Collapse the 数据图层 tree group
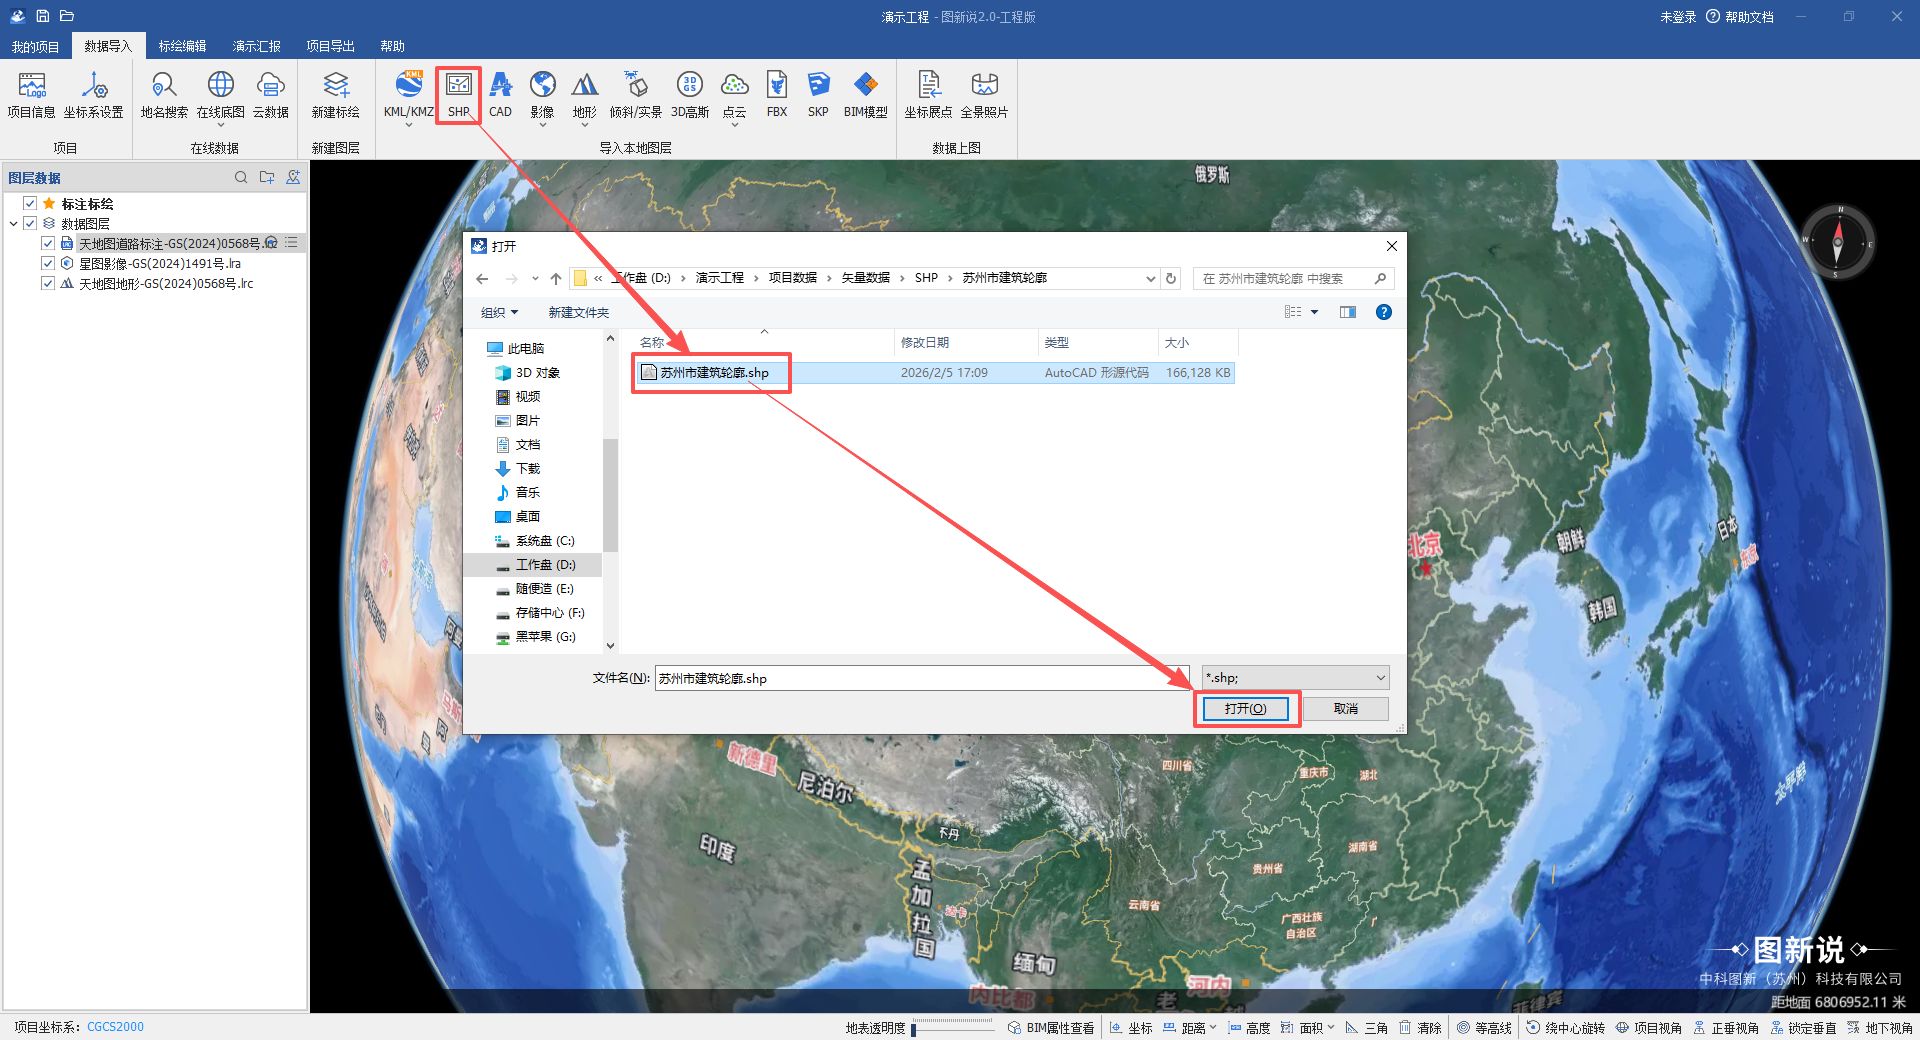This screenshot has width=1920, height=1040. coord(13,224)
